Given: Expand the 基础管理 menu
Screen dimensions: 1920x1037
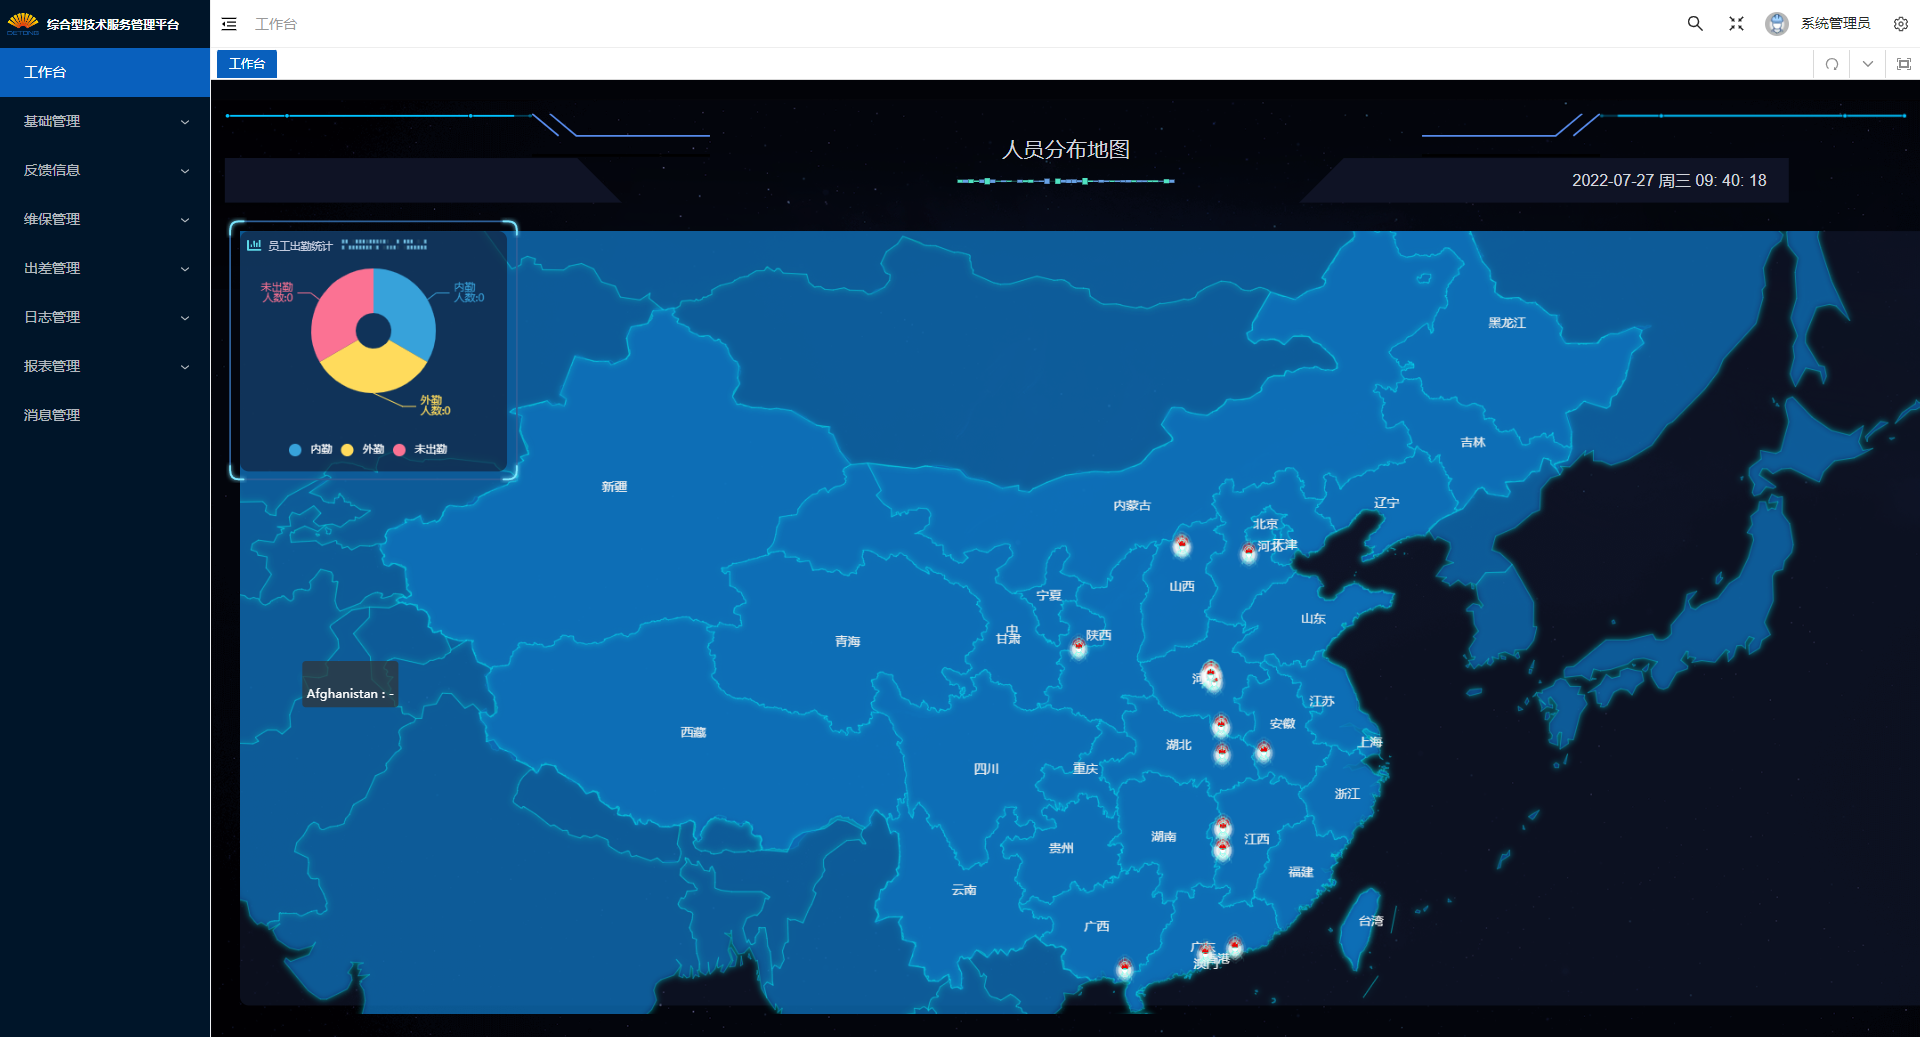Looking at the screenshot, I should 105,121.
